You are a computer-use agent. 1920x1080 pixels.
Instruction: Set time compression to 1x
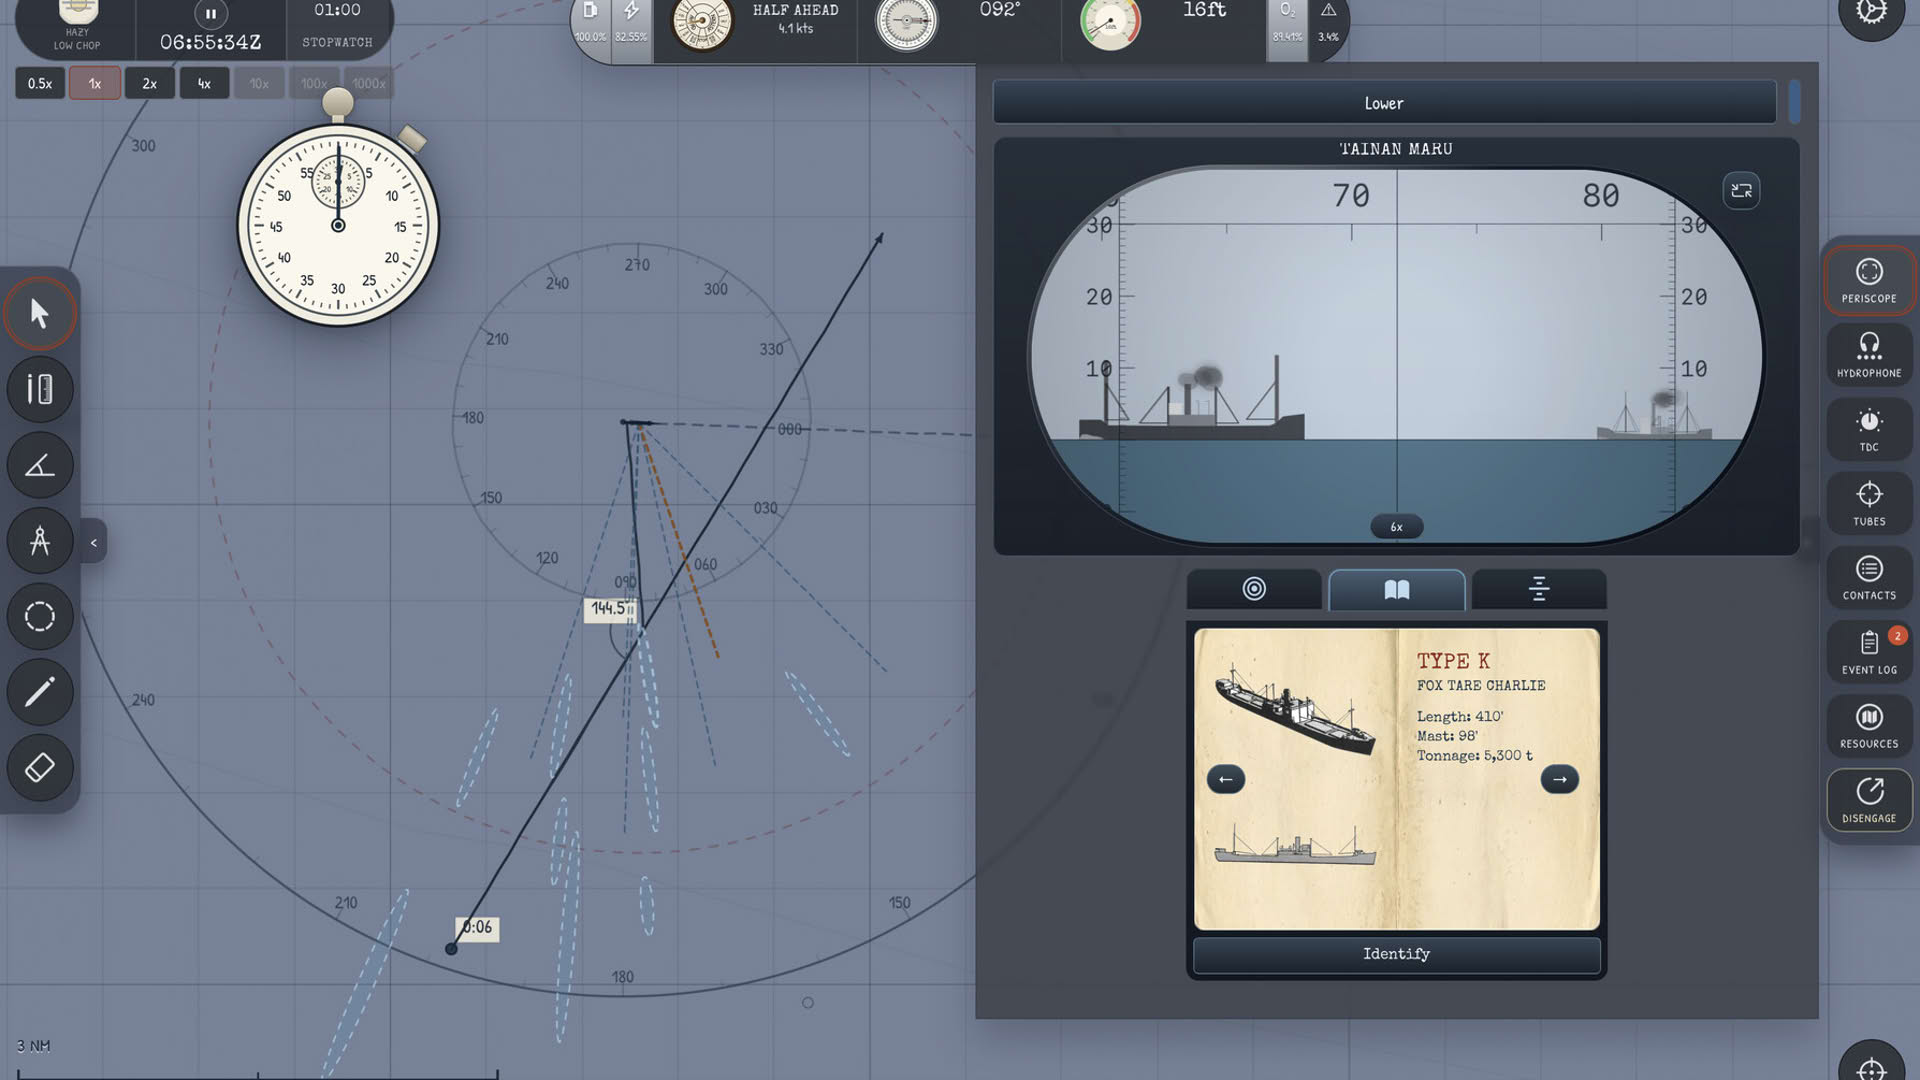(x=95, y=83)
